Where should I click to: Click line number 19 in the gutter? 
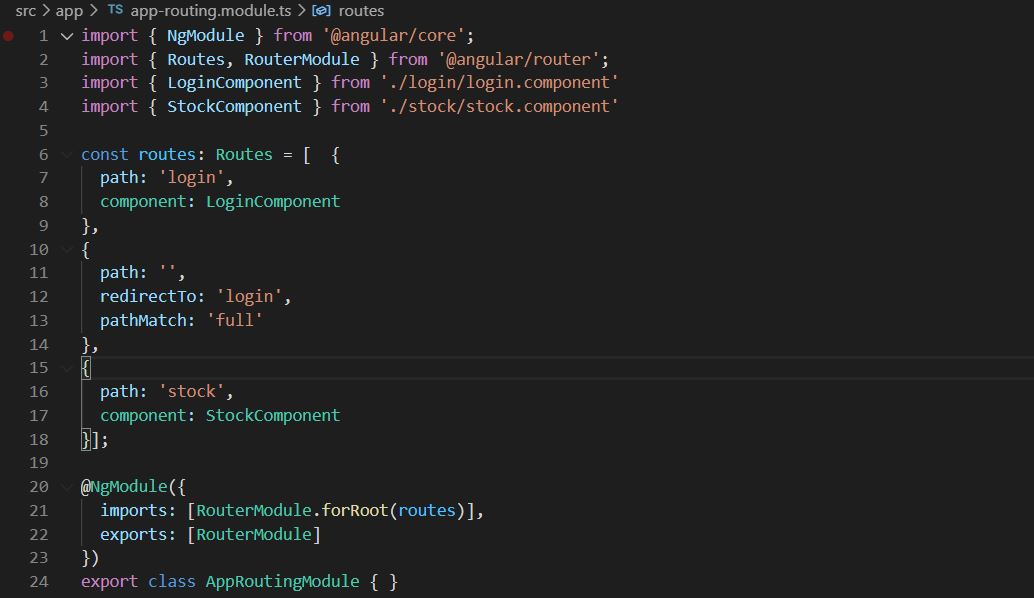point(39,463)
